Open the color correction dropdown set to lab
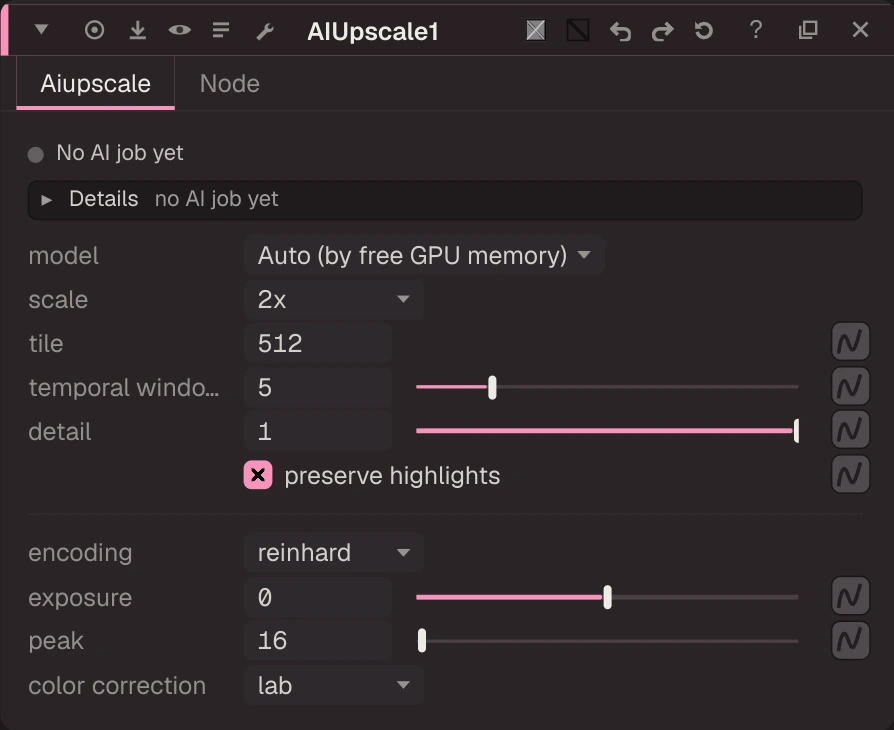The height and width of the screenshot is (730, 894). tap(334, 685)
